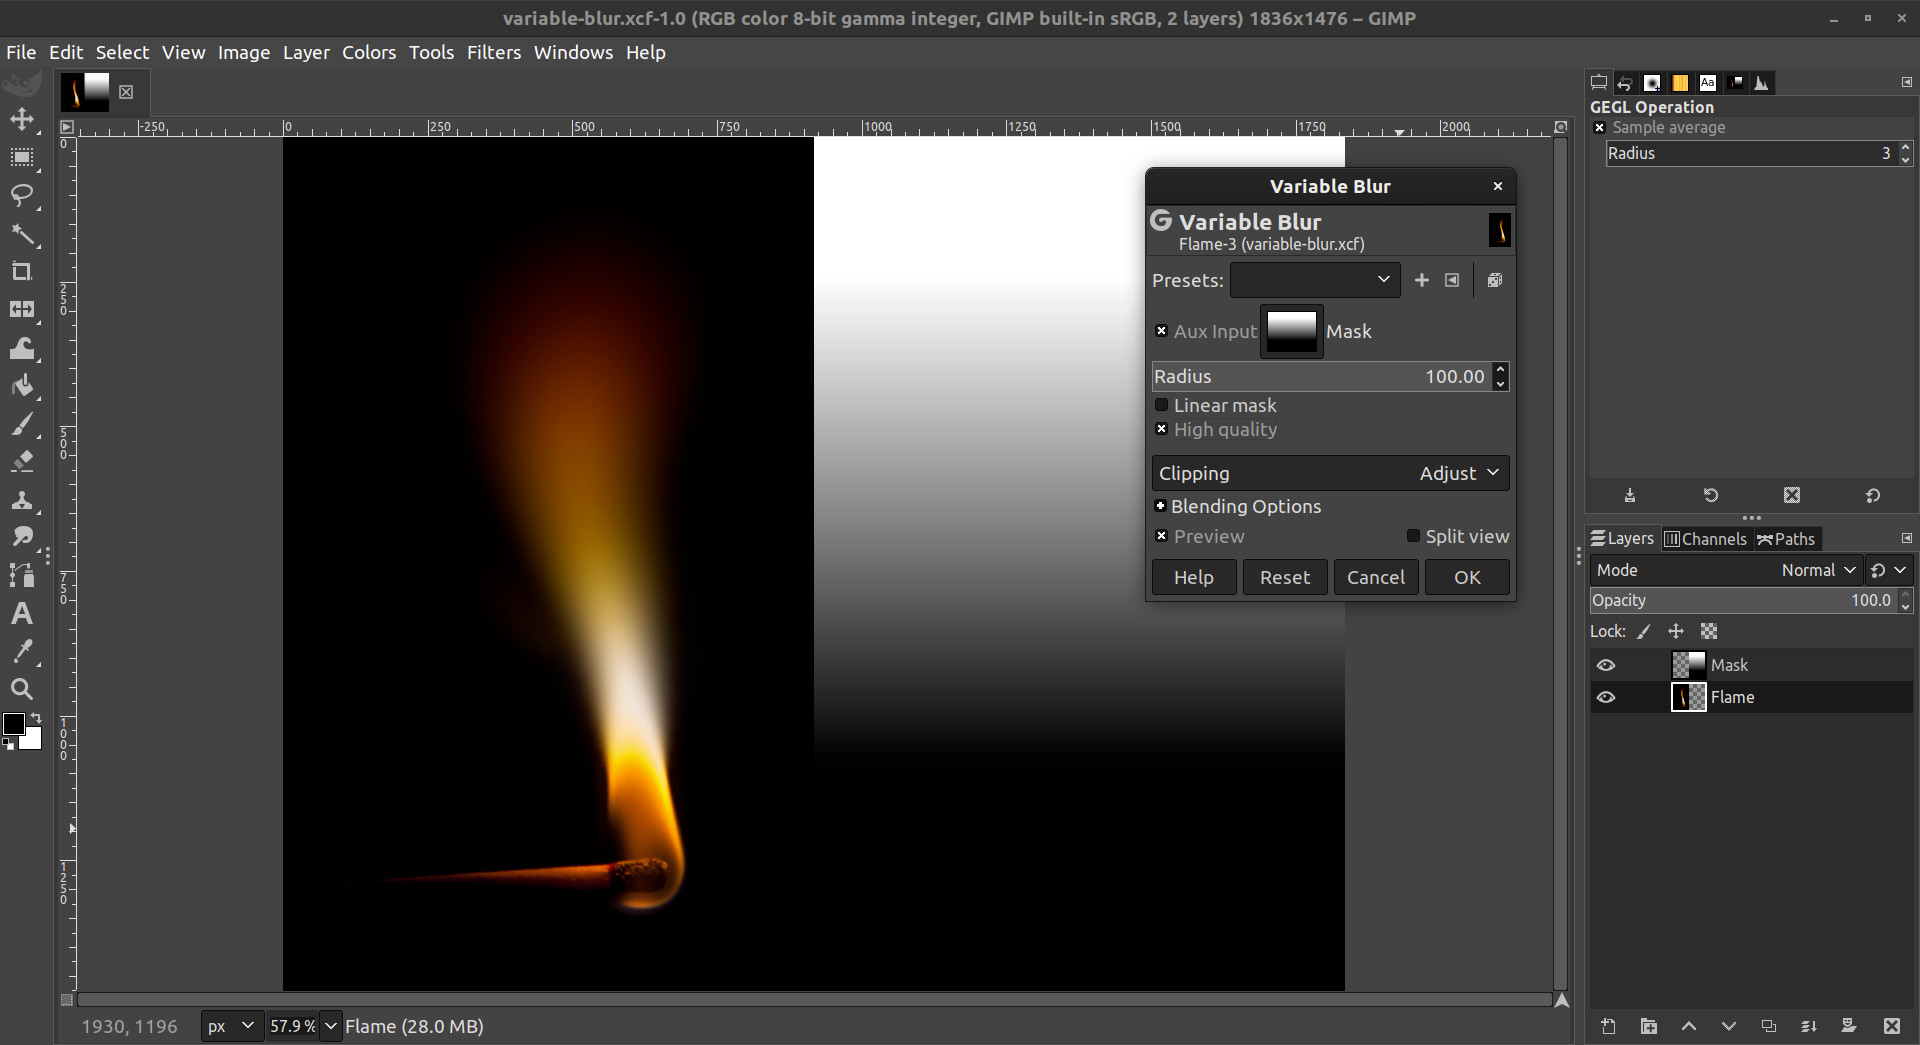The image size is (1920, 1045).
Task: Create a new layer
Action: [1607, 1026]
